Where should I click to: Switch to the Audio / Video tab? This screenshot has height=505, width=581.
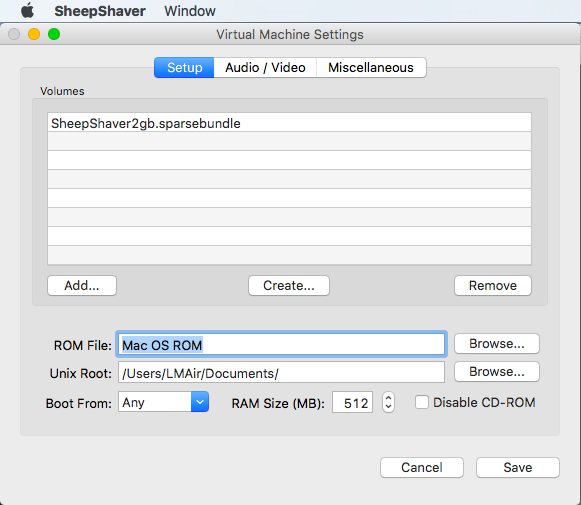265,67
